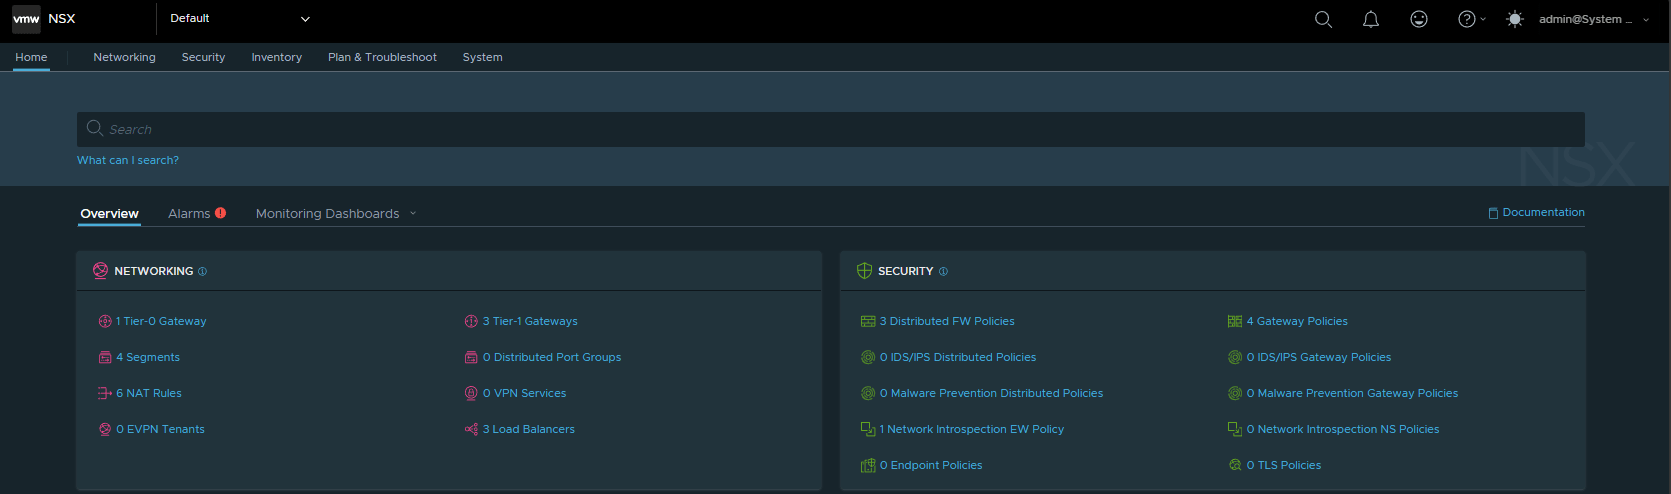Click 'What can I search?' link
The image size is (1671, 494).
click(128, 160)
